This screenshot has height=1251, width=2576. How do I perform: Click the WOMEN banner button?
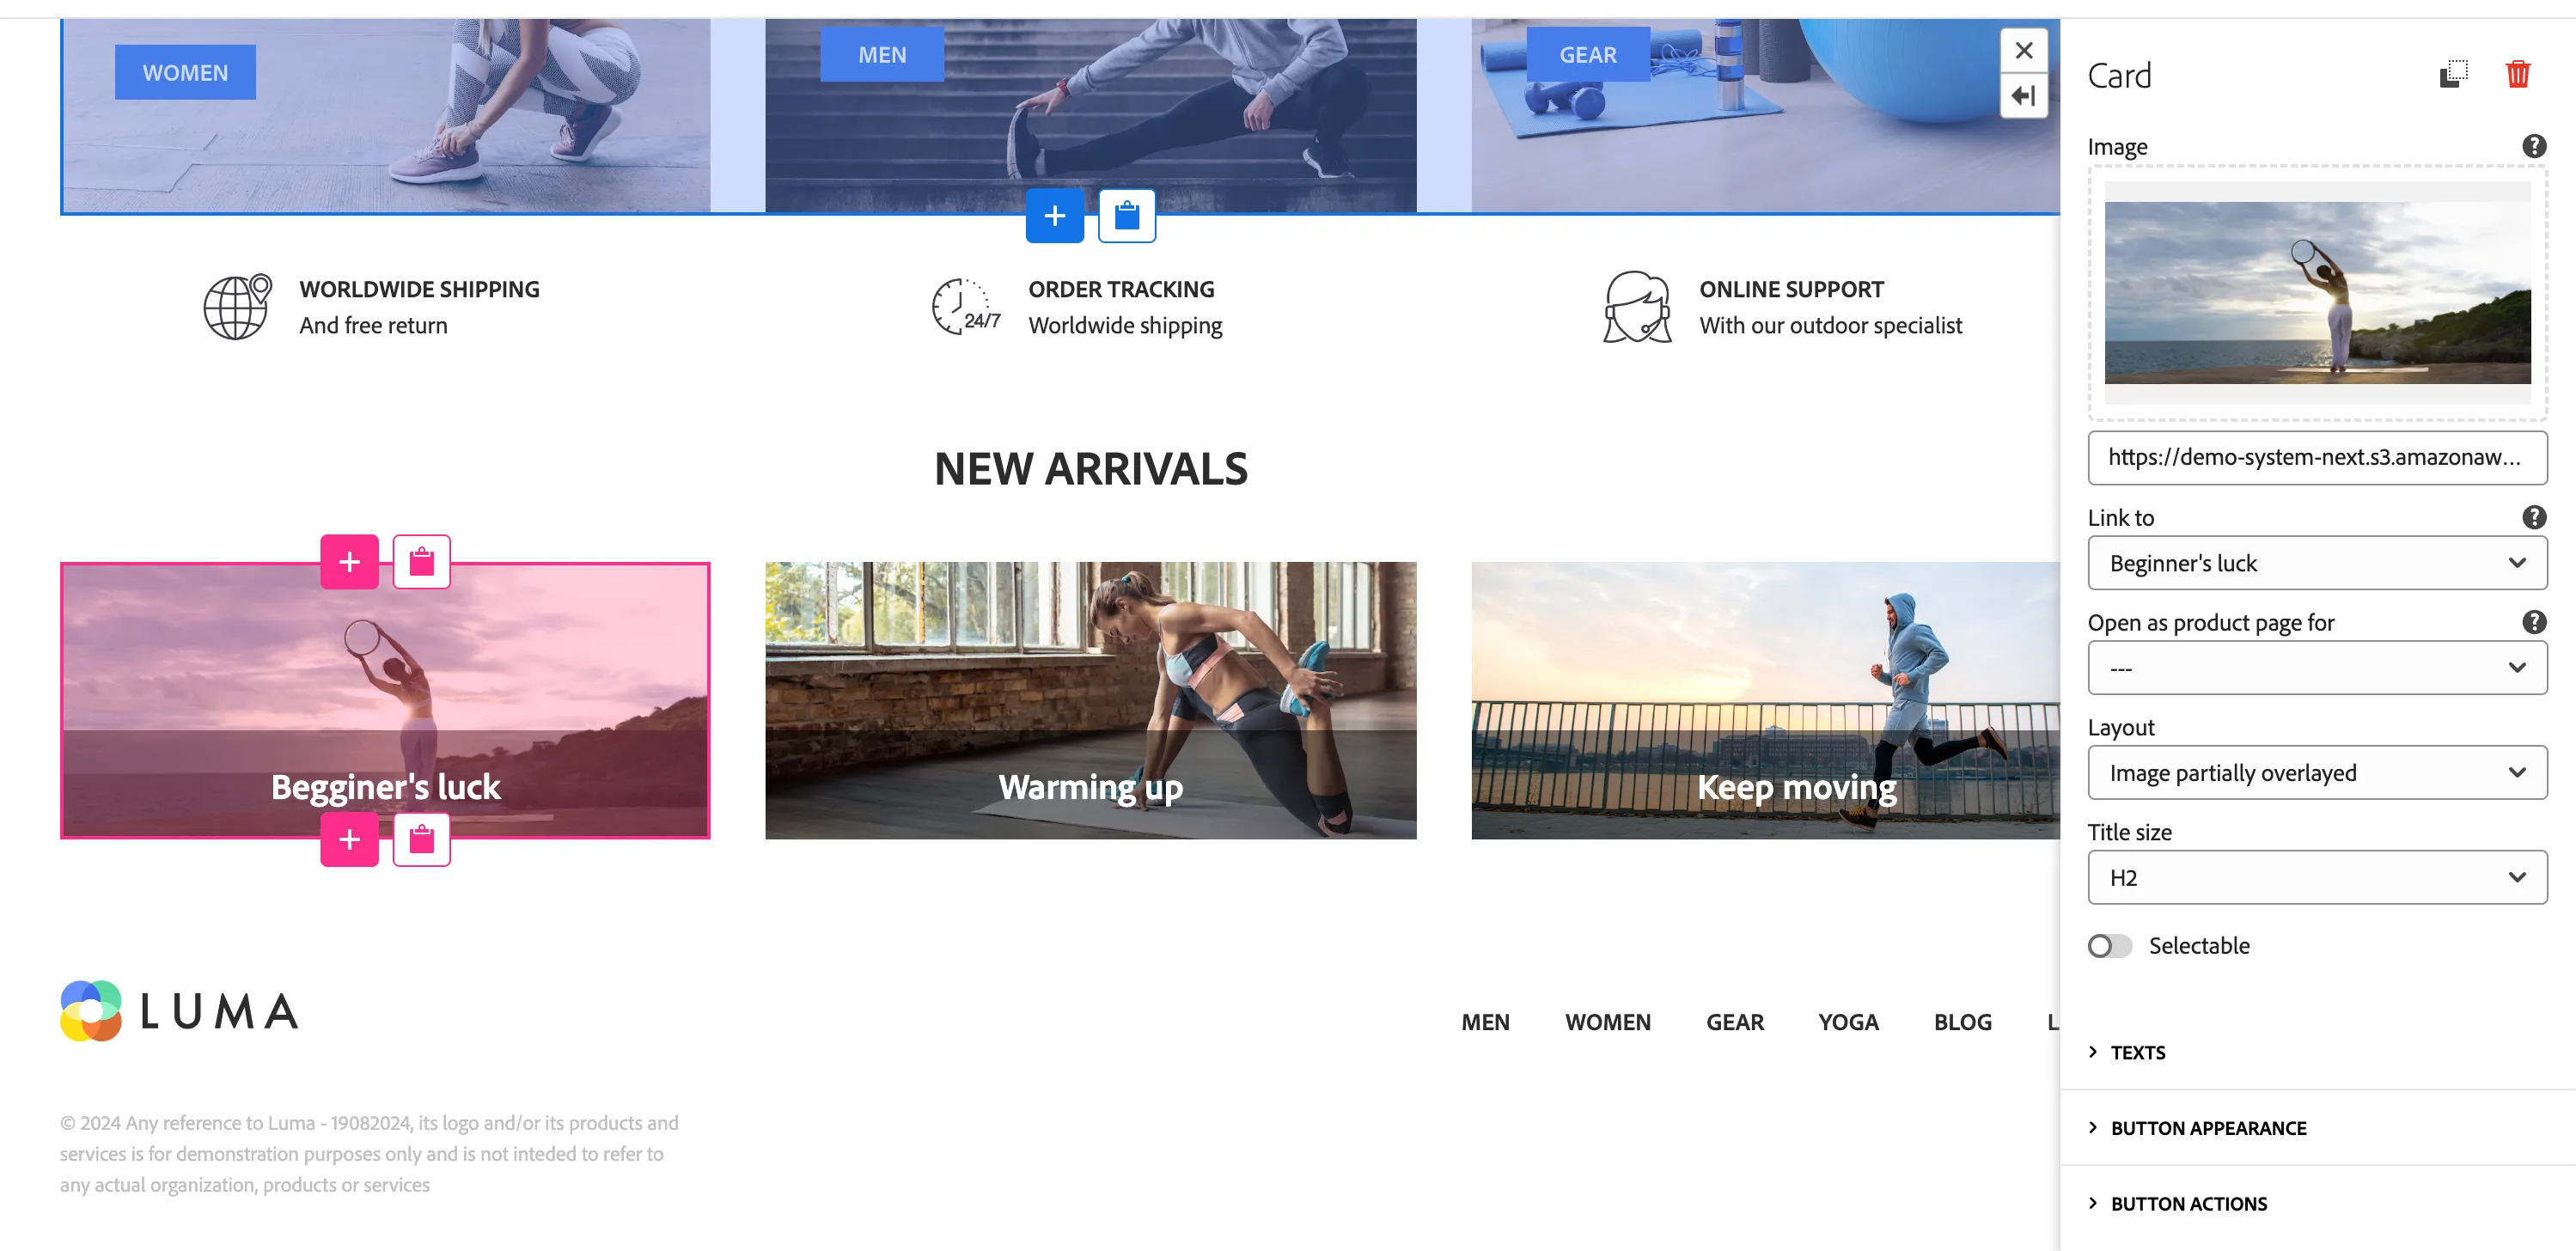[185, 72]
